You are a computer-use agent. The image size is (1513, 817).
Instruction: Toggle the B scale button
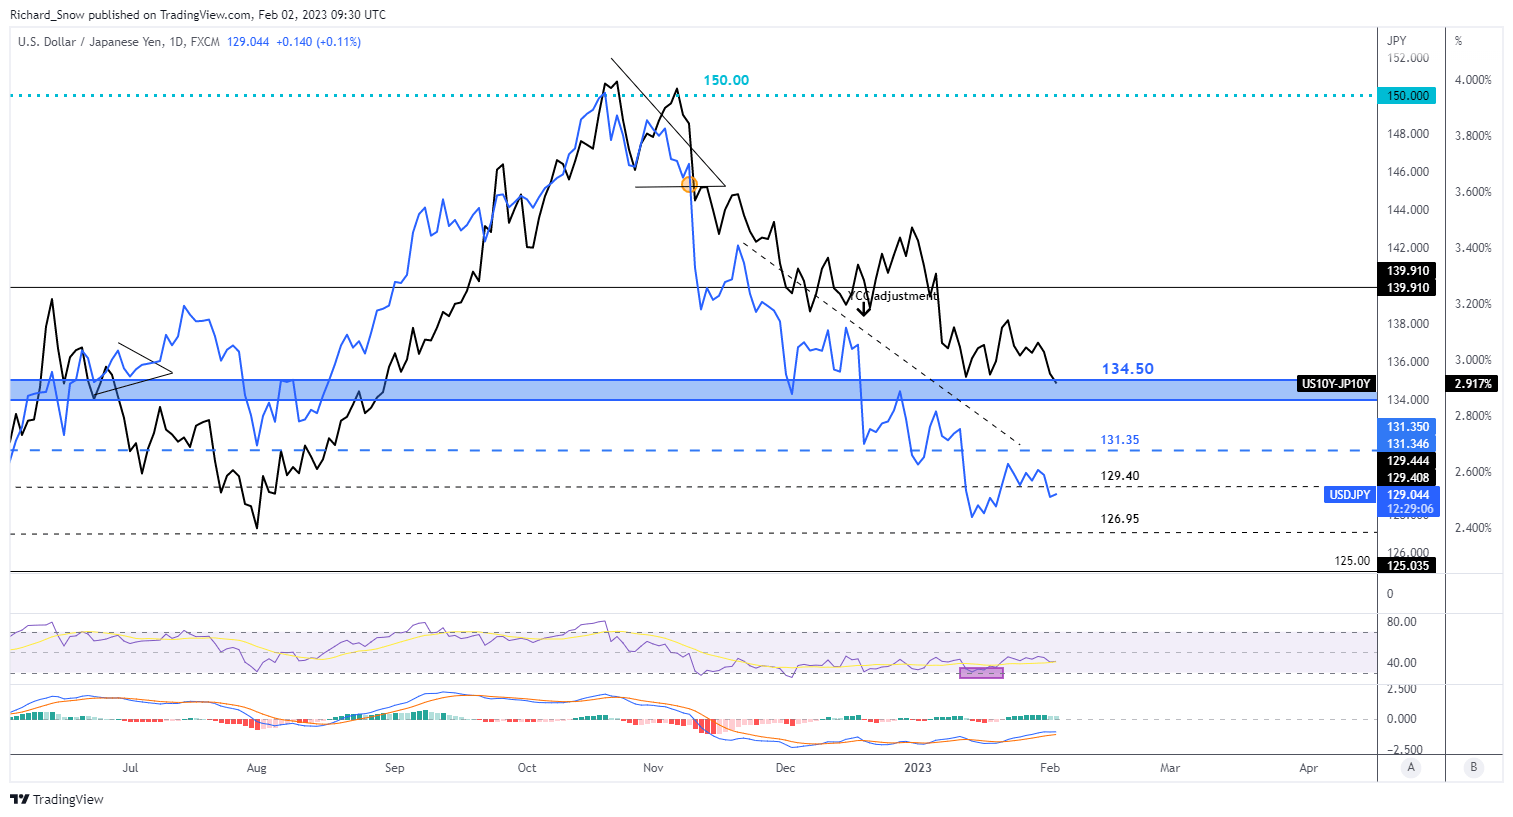click(1473, 768)
